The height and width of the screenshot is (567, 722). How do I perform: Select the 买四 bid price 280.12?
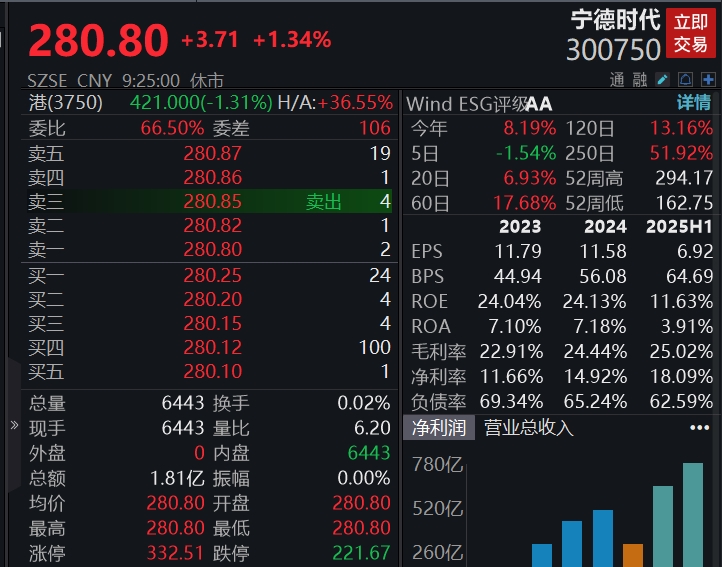212,347
